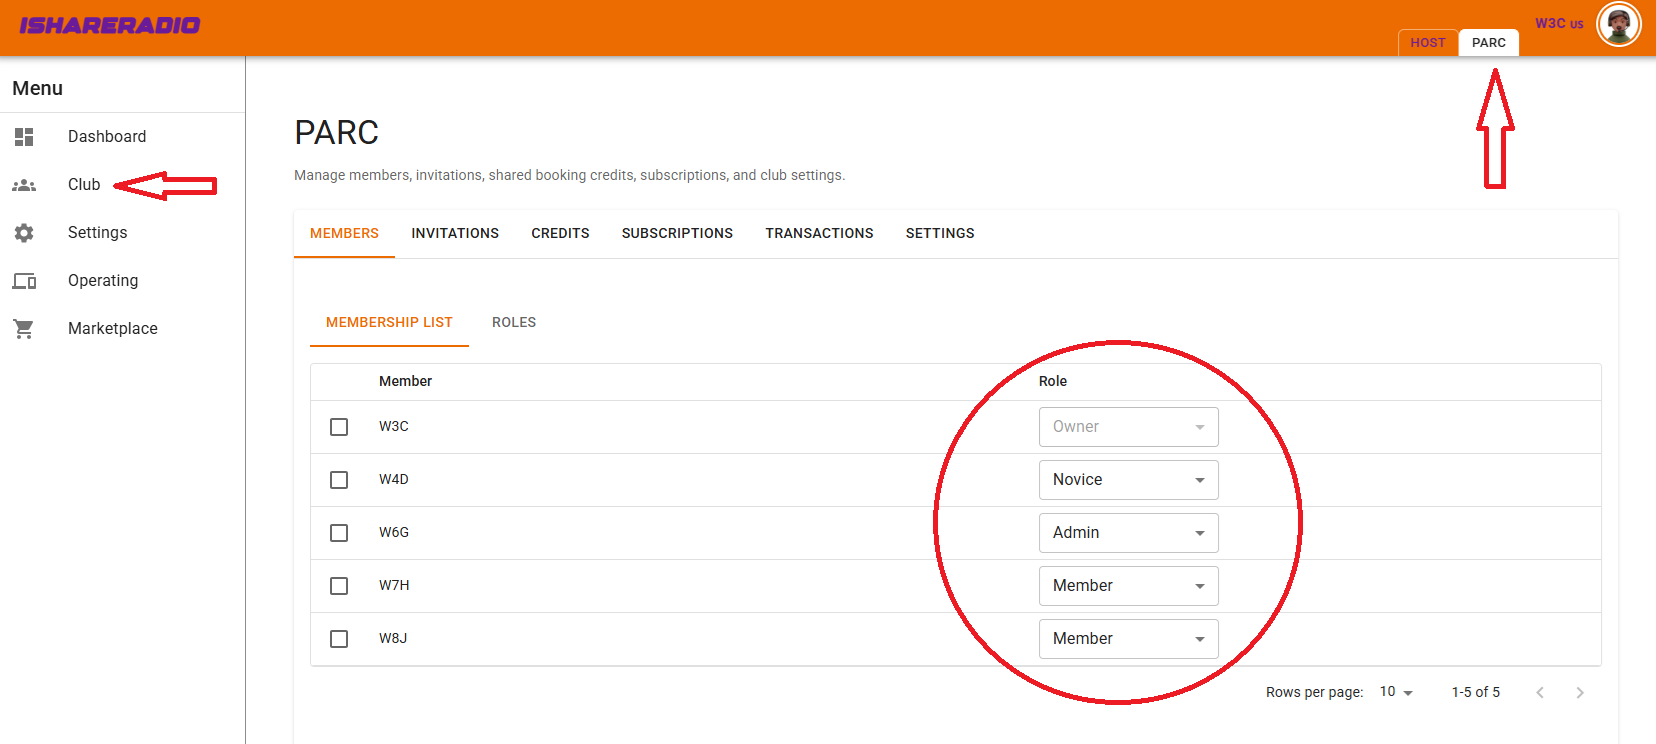1656x744 pixels.
Task: Go to the previous page arrow
Action: tap(1540, 692)
